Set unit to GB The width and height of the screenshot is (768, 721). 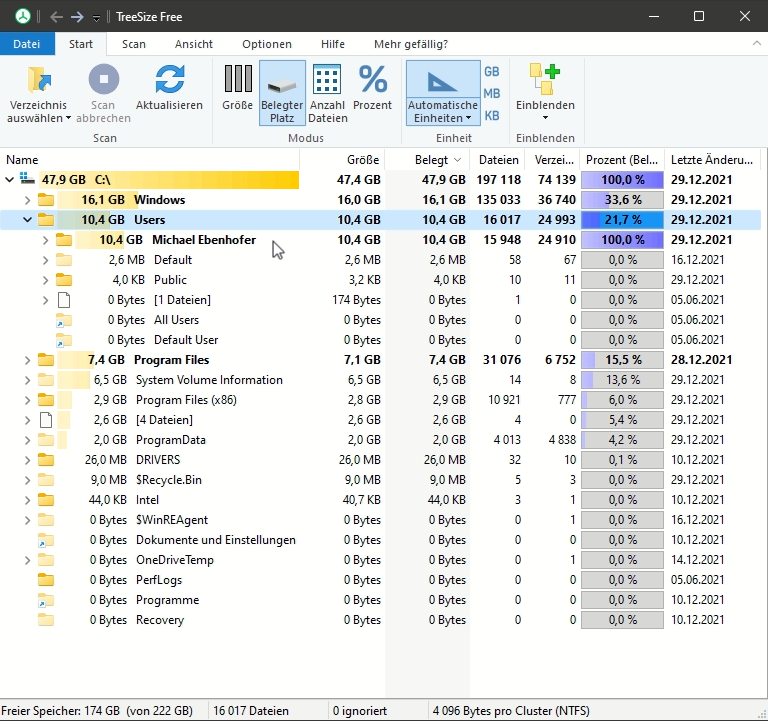(x=492, y=72)
